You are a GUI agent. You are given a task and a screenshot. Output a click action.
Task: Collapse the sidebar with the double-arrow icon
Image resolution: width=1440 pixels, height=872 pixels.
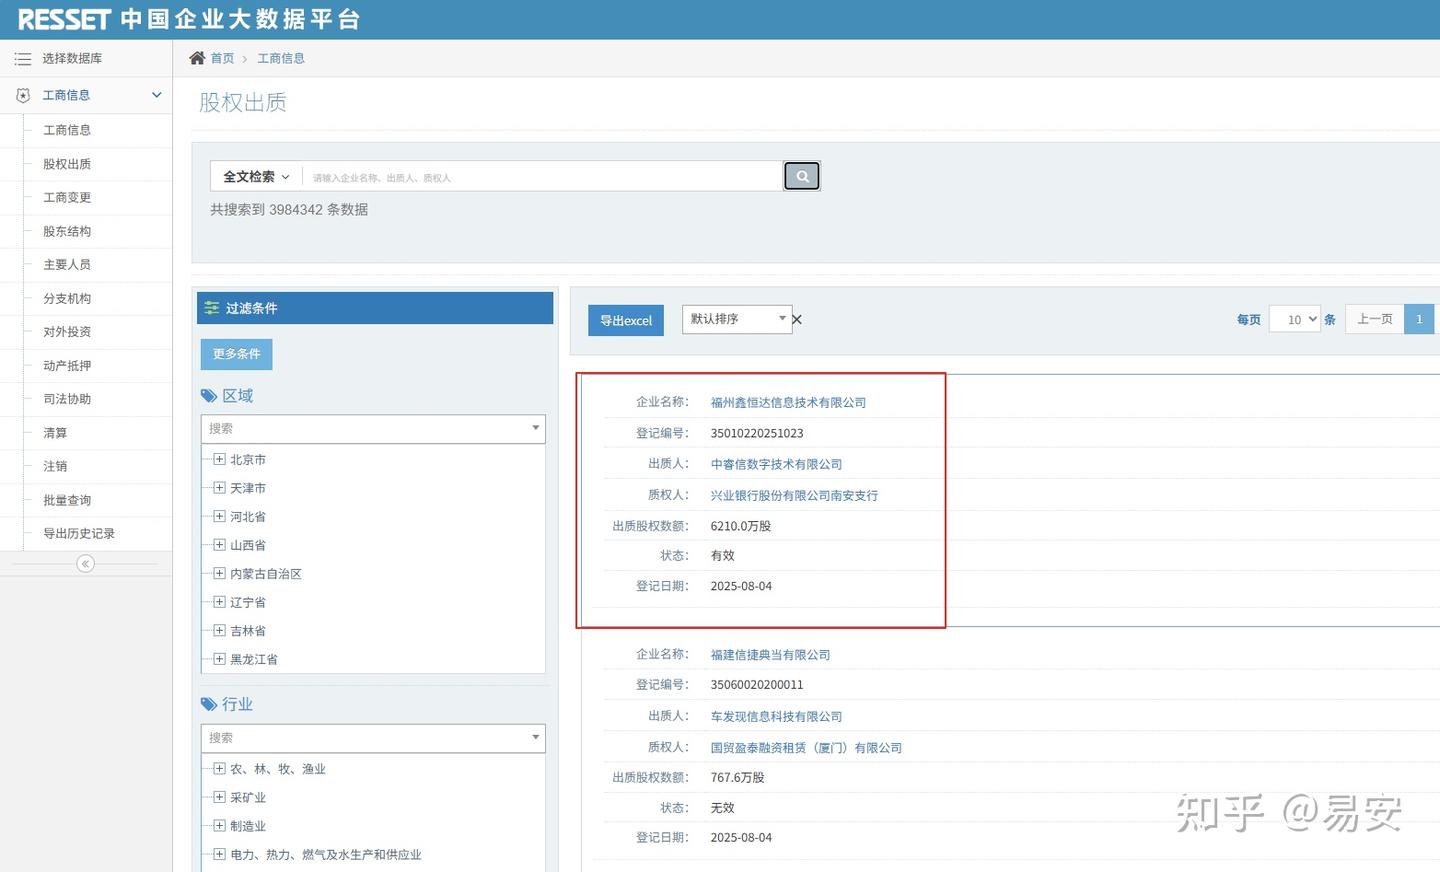(x=85, y=563)
